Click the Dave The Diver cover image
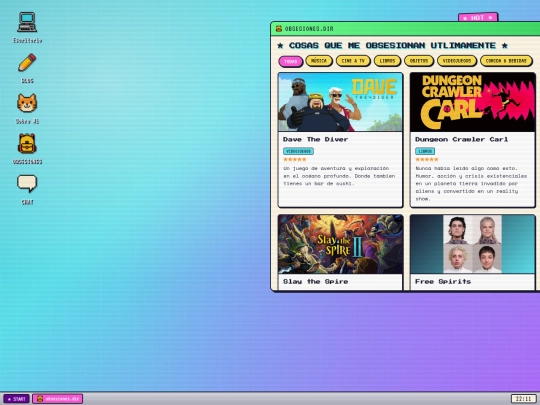This screenshot has width=540, height=405. (340, 102)
